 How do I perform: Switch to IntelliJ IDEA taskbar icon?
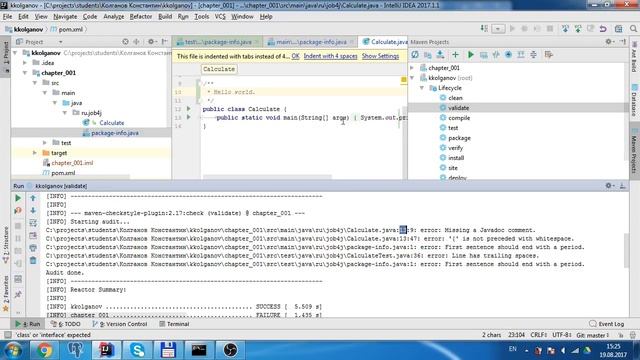tap(106, 350)
